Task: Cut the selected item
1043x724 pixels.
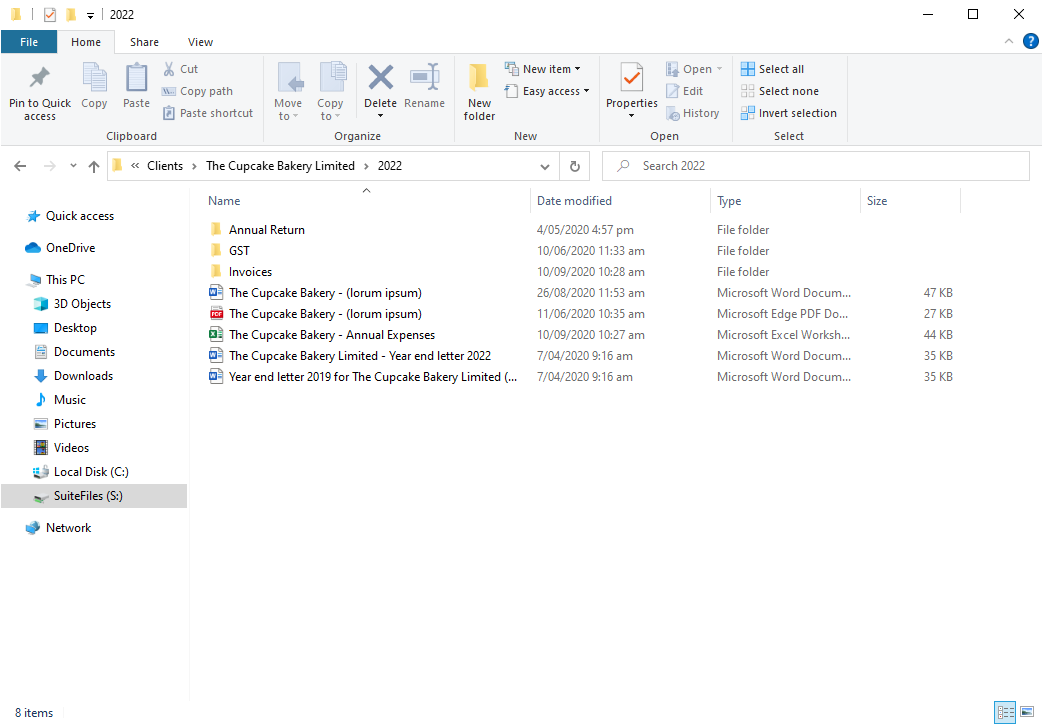Action: (180, 69)
